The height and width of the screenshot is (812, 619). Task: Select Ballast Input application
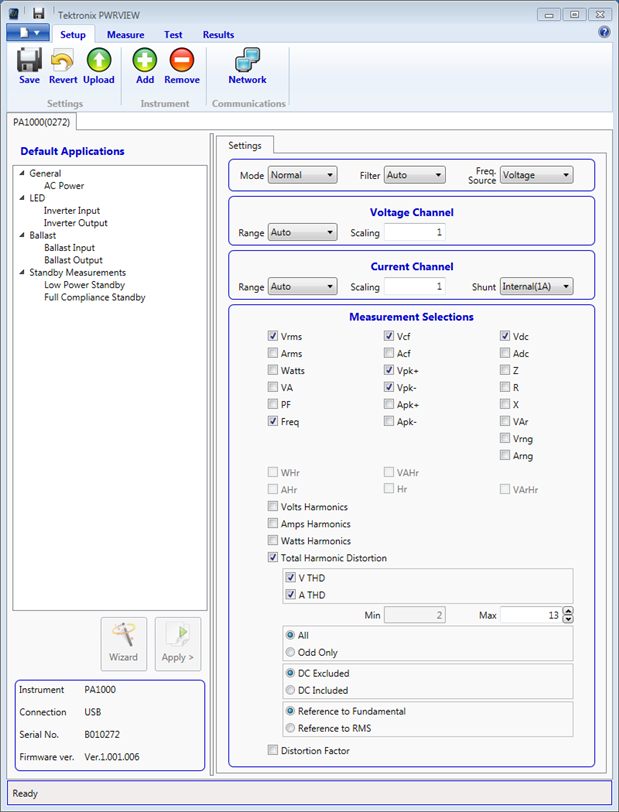pyautogui.click(x=69, y=248)
